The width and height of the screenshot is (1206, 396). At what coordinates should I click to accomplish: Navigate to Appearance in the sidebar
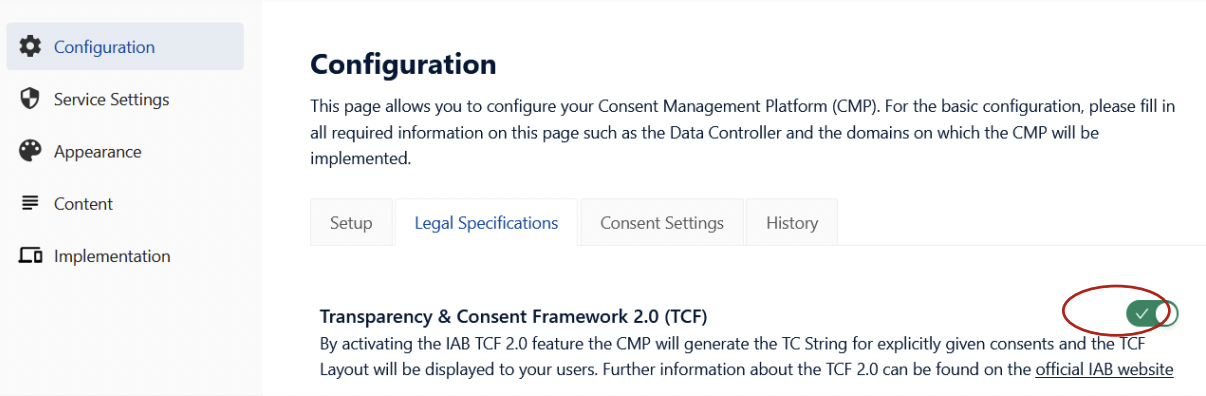coord(97,152)
